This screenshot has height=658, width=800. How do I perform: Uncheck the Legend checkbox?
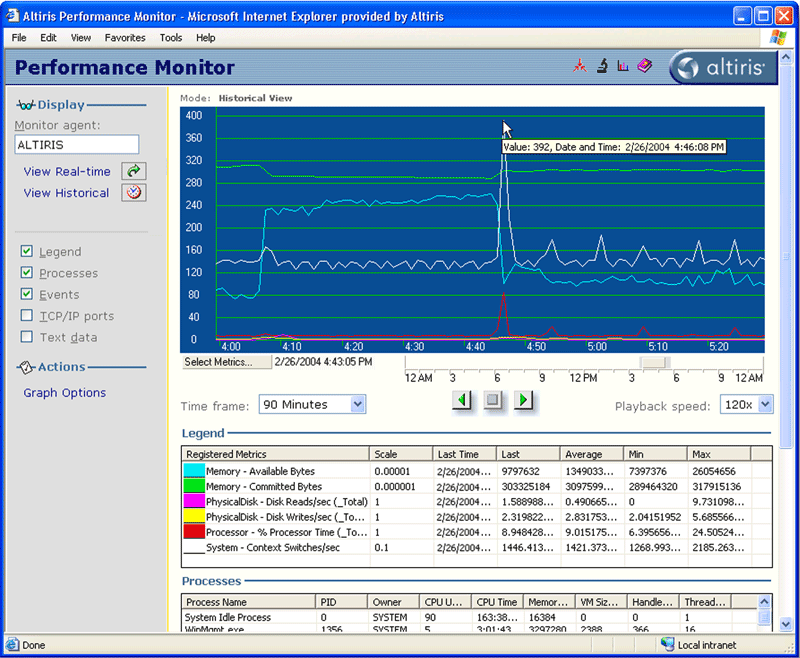27,252
